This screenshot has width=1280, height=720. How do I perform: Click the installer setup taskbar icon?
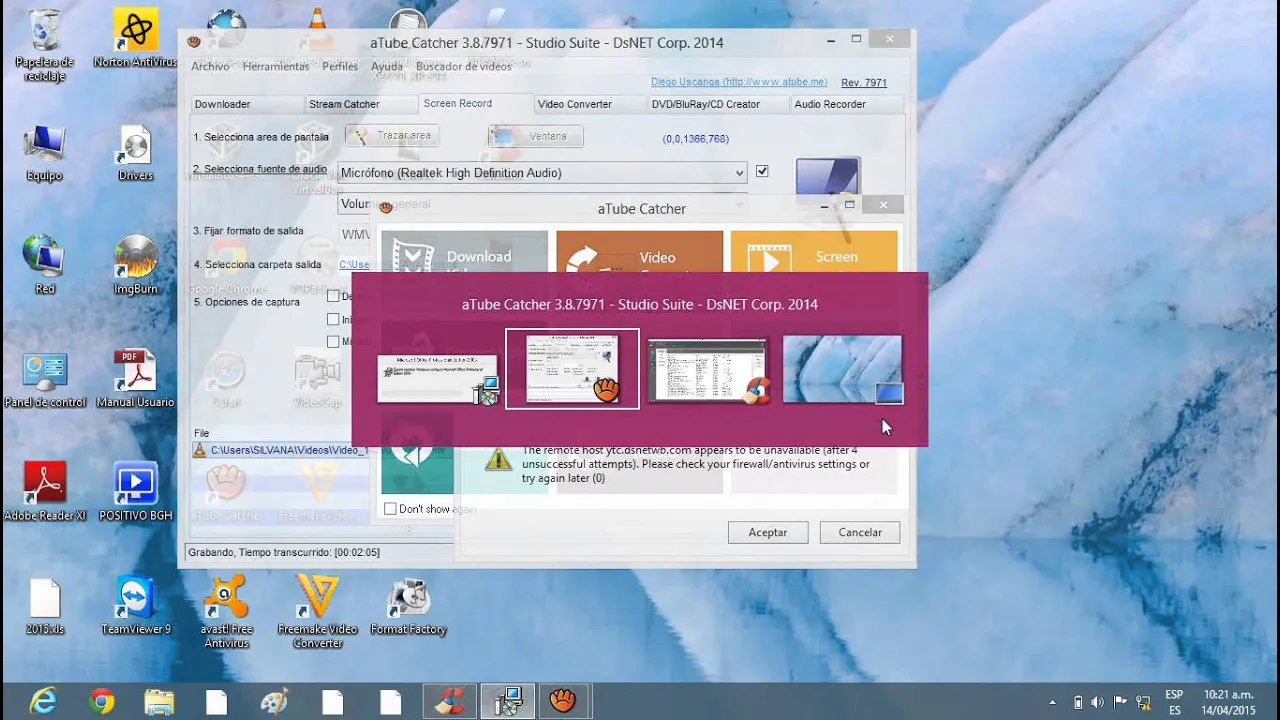507,701
